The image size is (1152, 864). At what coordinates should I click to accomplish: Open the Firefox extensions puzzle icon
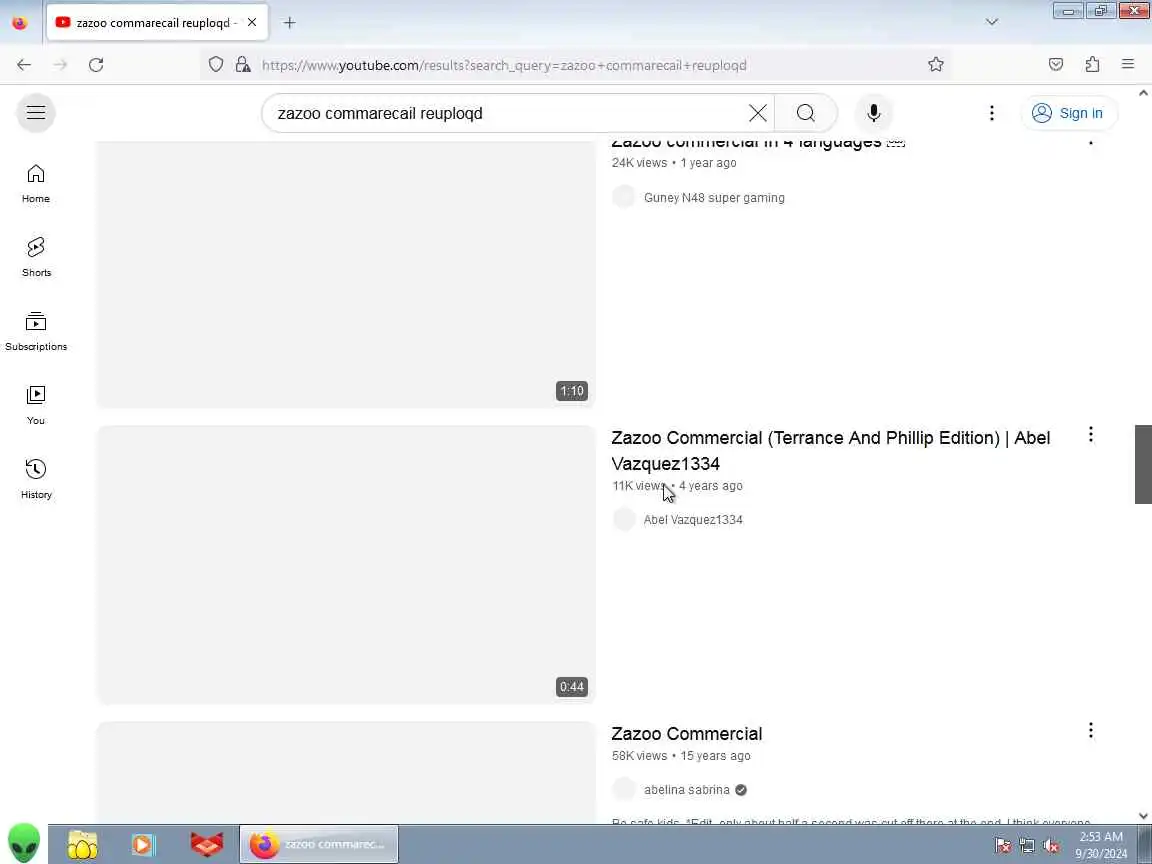[x=1092, y=65]
